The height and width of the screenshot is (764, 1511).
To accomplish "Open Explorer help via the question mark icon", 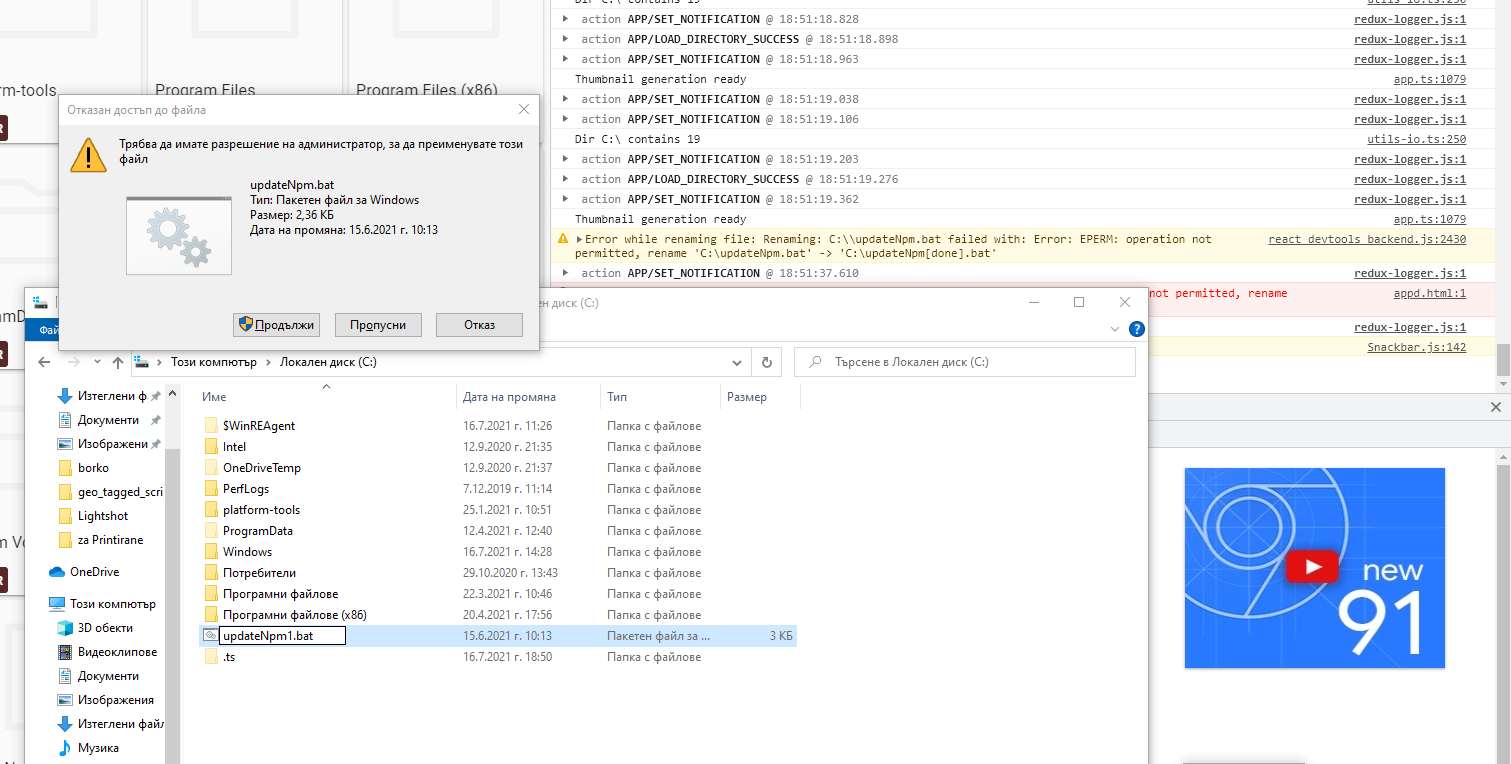I will [1137, 329].
